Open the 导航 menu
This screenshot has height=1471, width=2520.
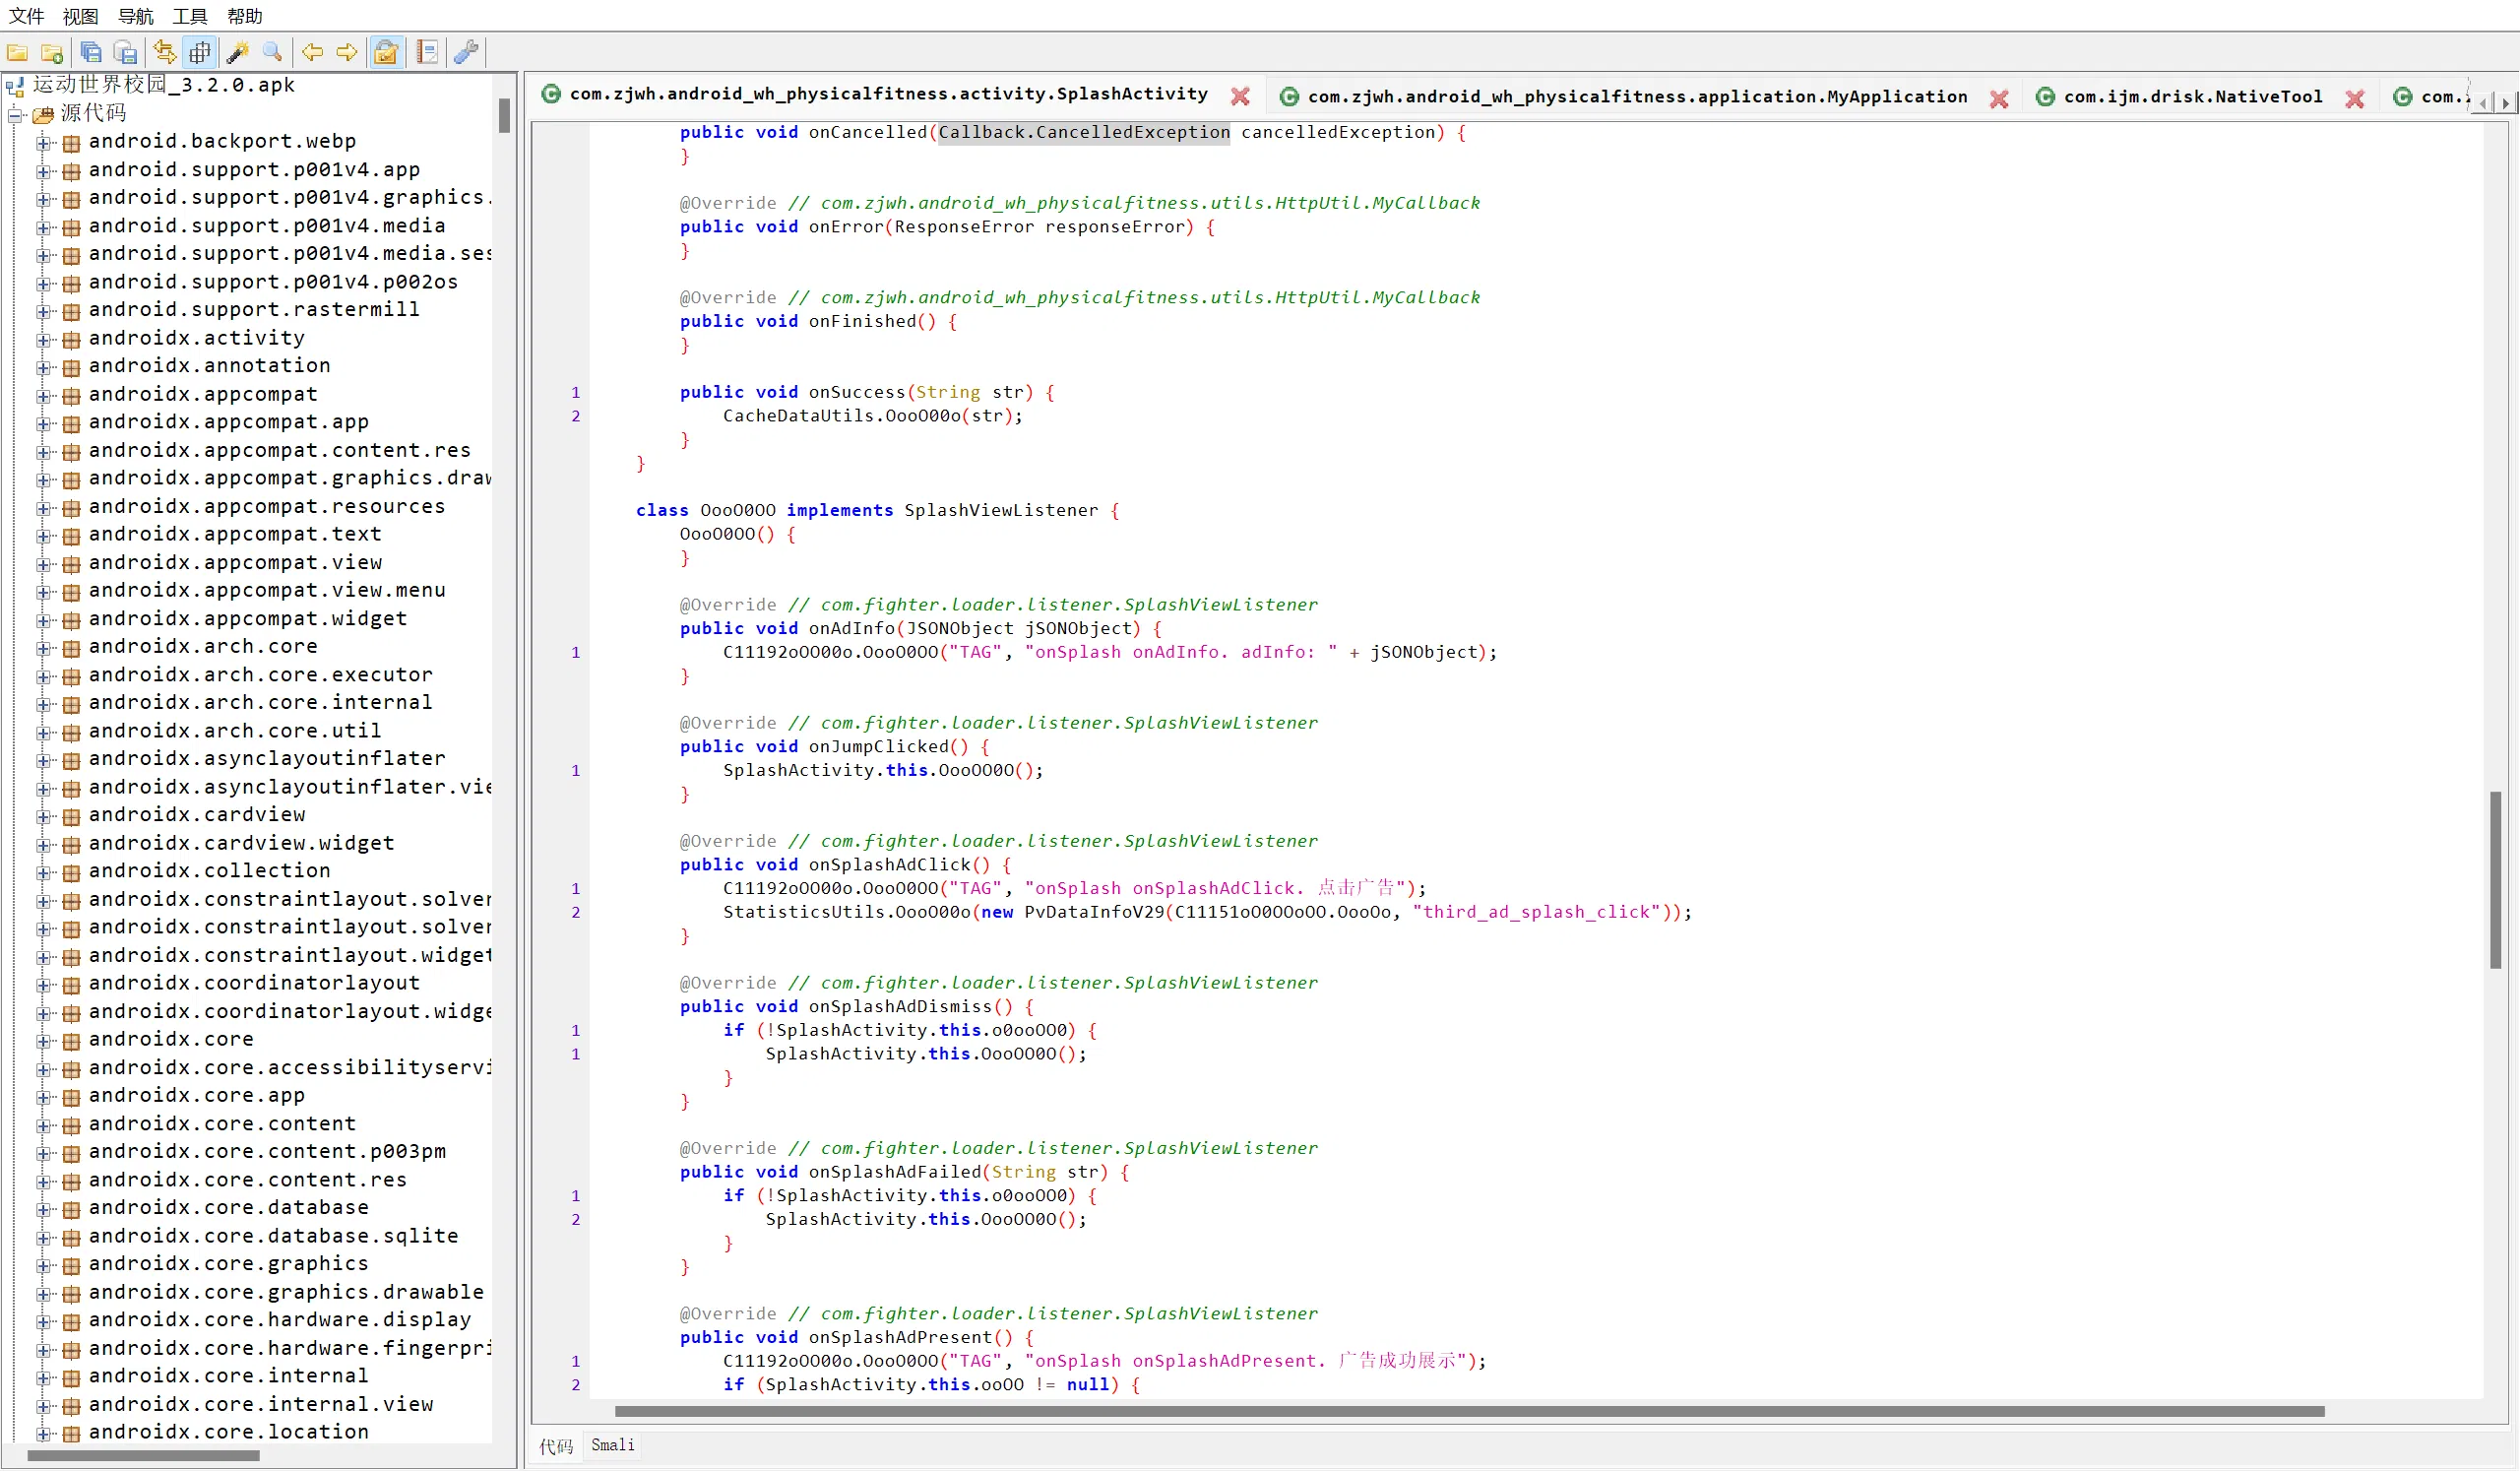click(136, 16)
